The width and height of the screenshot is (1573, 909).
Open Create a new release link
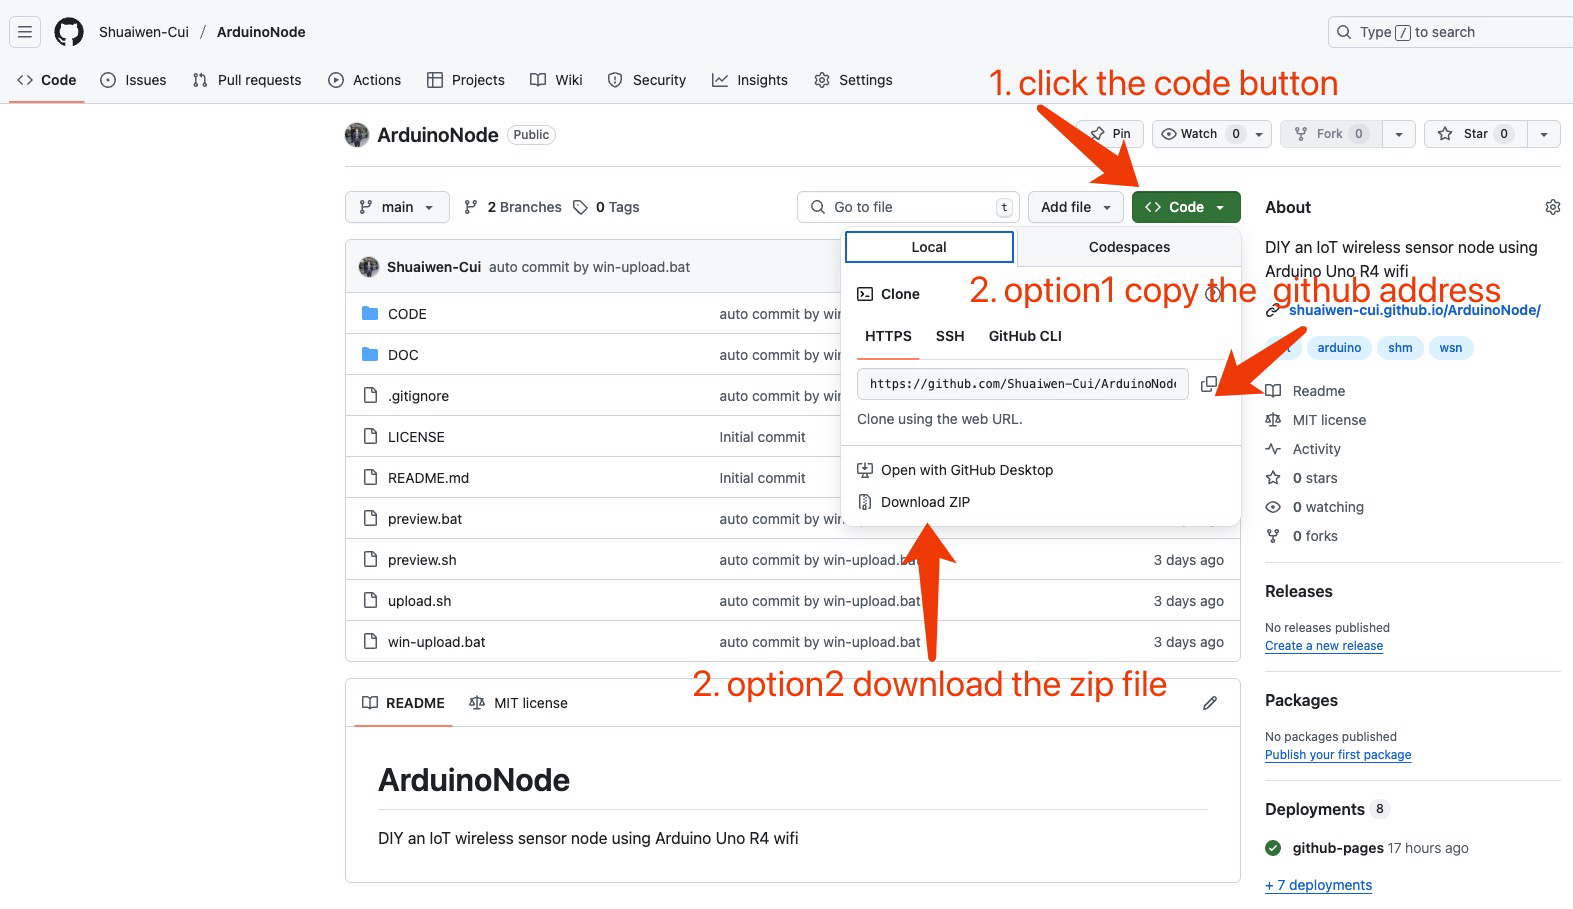[1323, 646]
